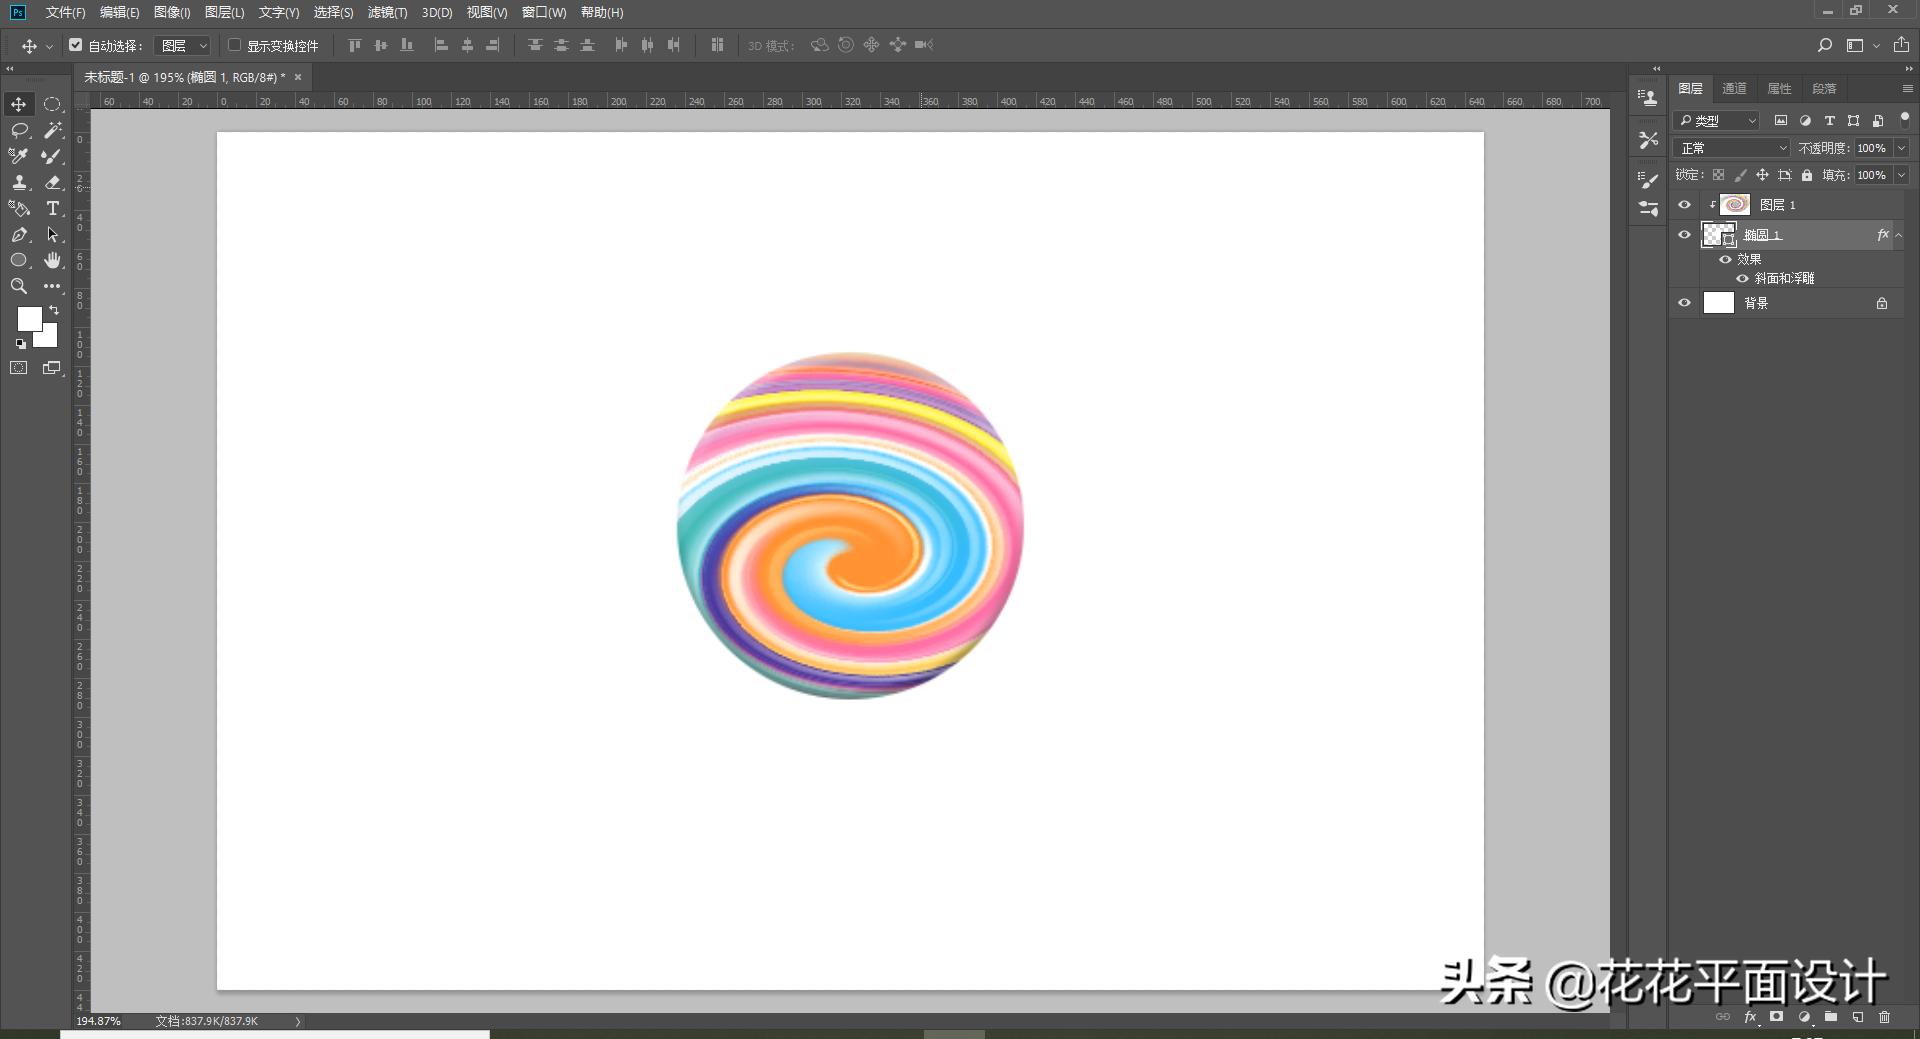Open the 滤镜 menu
Viewport: 1920px width, 1039px height.
pyautogui.click(x=387, y=12)
